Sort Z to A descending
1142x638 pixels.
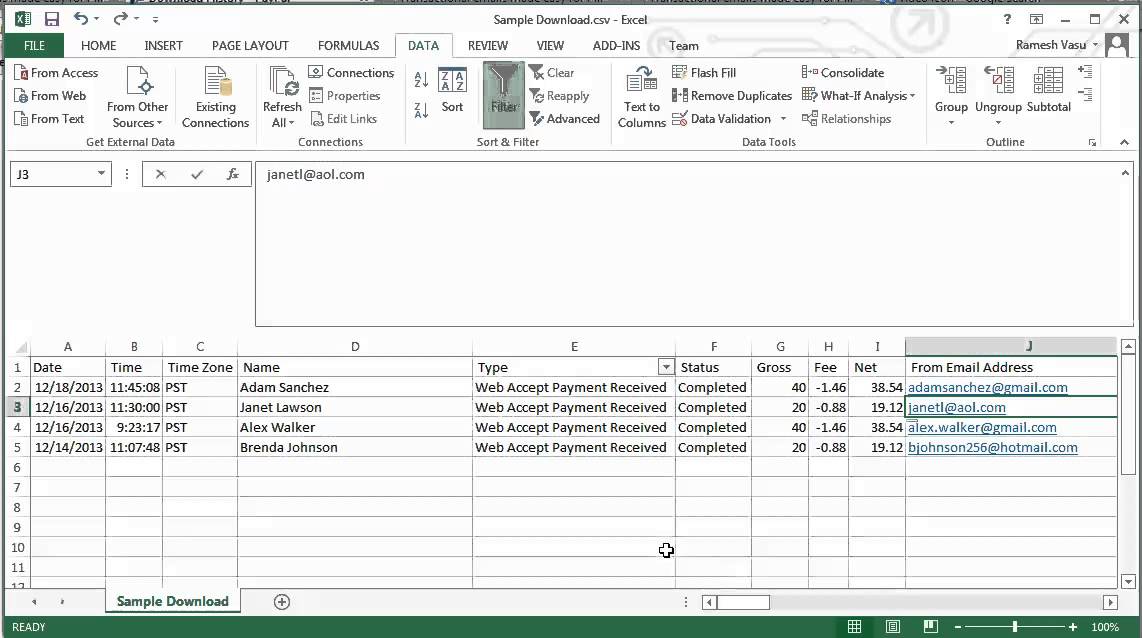pyautogui.click(x=421, y=110)
